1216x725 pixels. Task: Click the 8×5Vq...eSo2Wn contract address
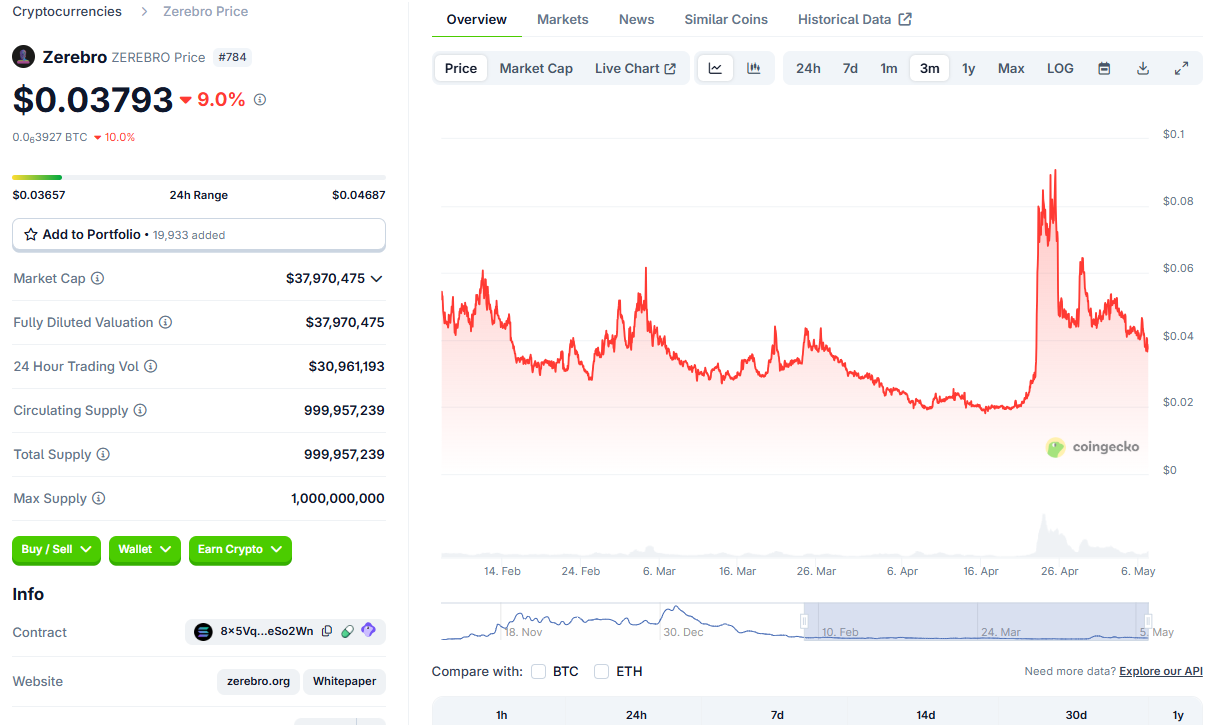pyautogui.click(x=267, y=631)
